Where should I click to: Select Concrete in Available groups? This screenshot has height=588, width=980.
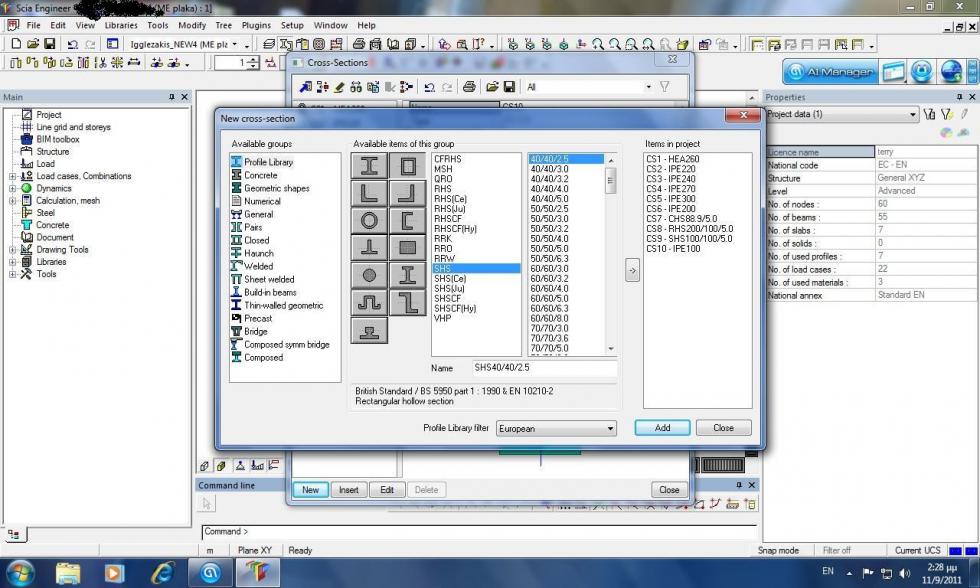(261, 175)
